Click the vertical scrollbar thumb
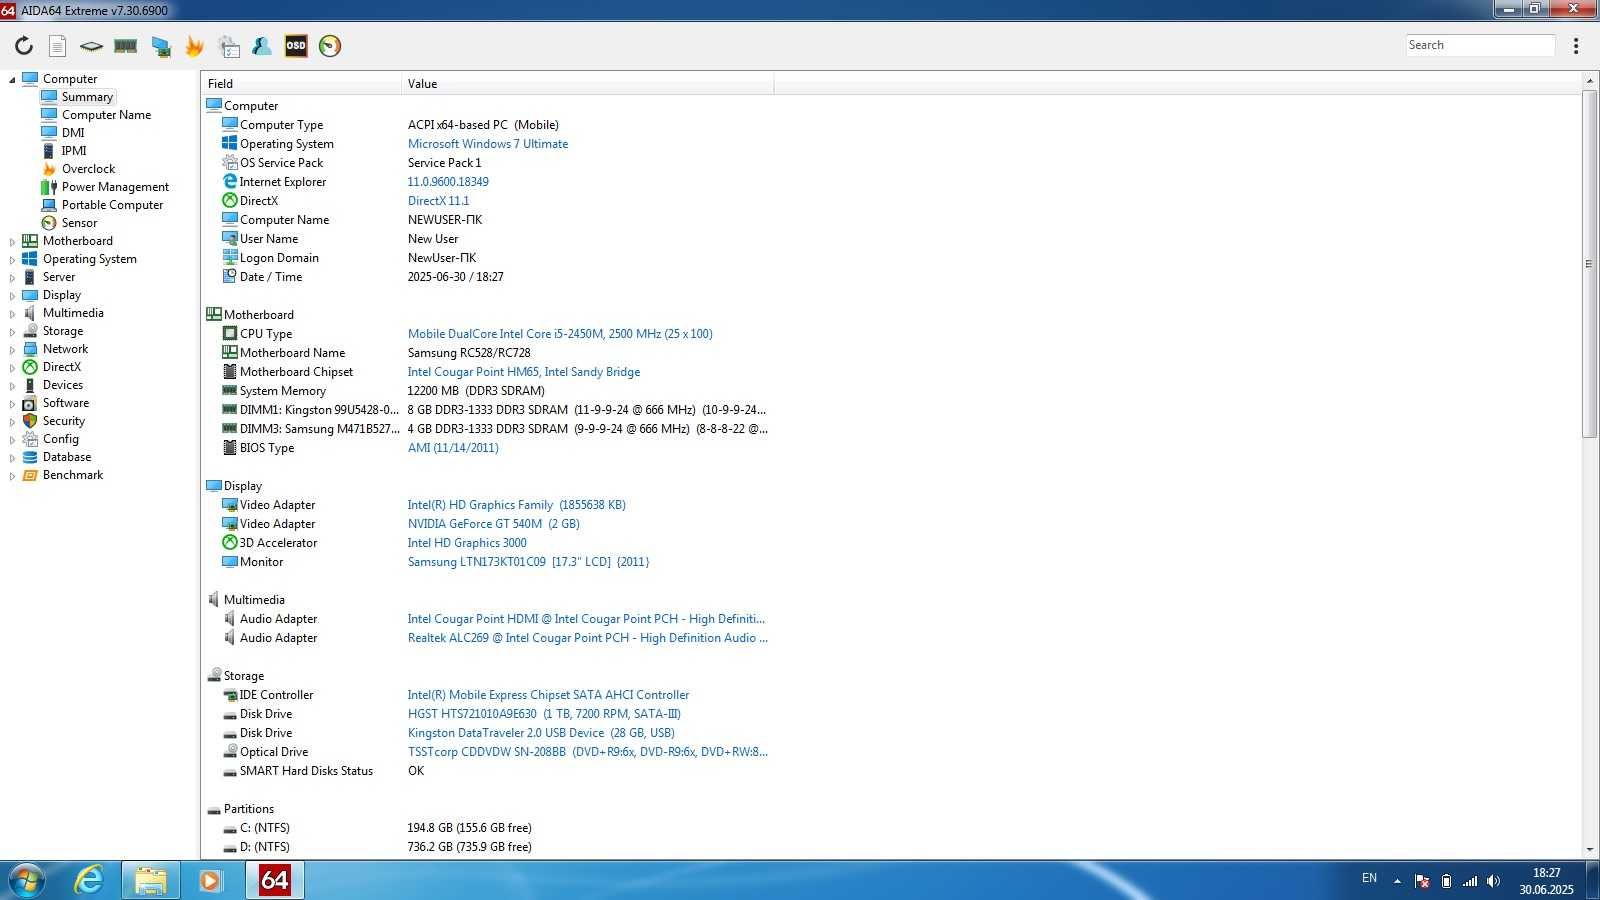Screen dimensions: 1600x900 point(1590,264)
